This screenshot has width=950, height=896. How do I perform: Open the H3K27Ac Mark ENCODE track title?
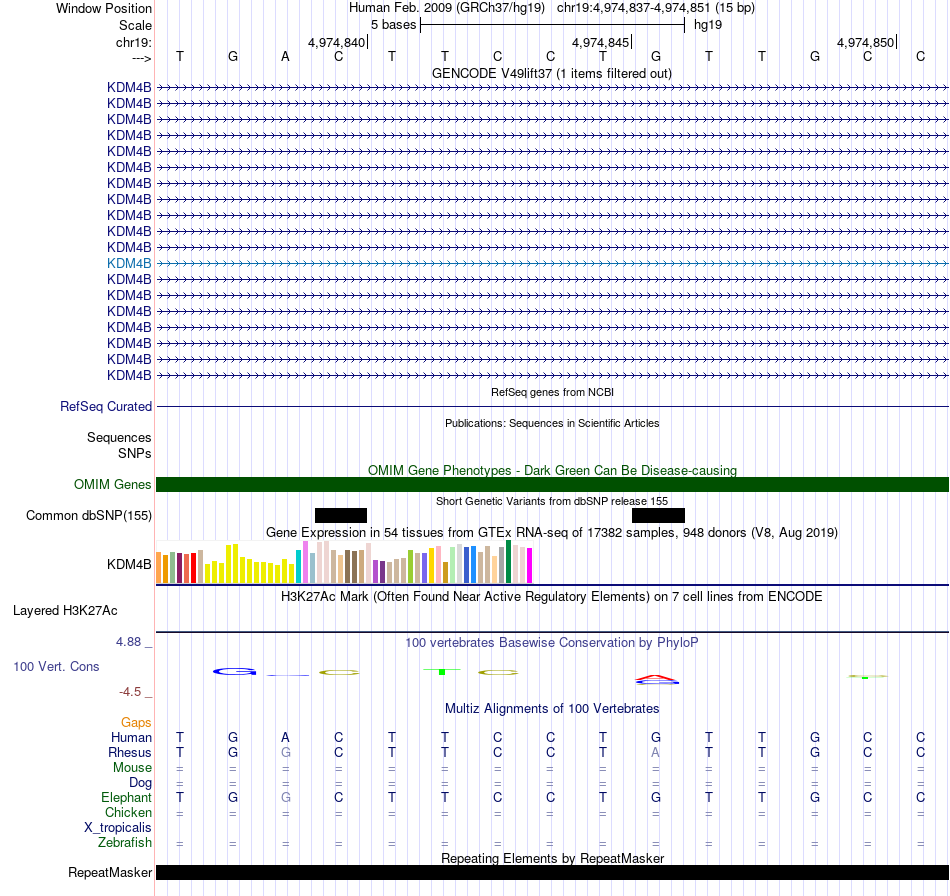[x=552, y=596]
